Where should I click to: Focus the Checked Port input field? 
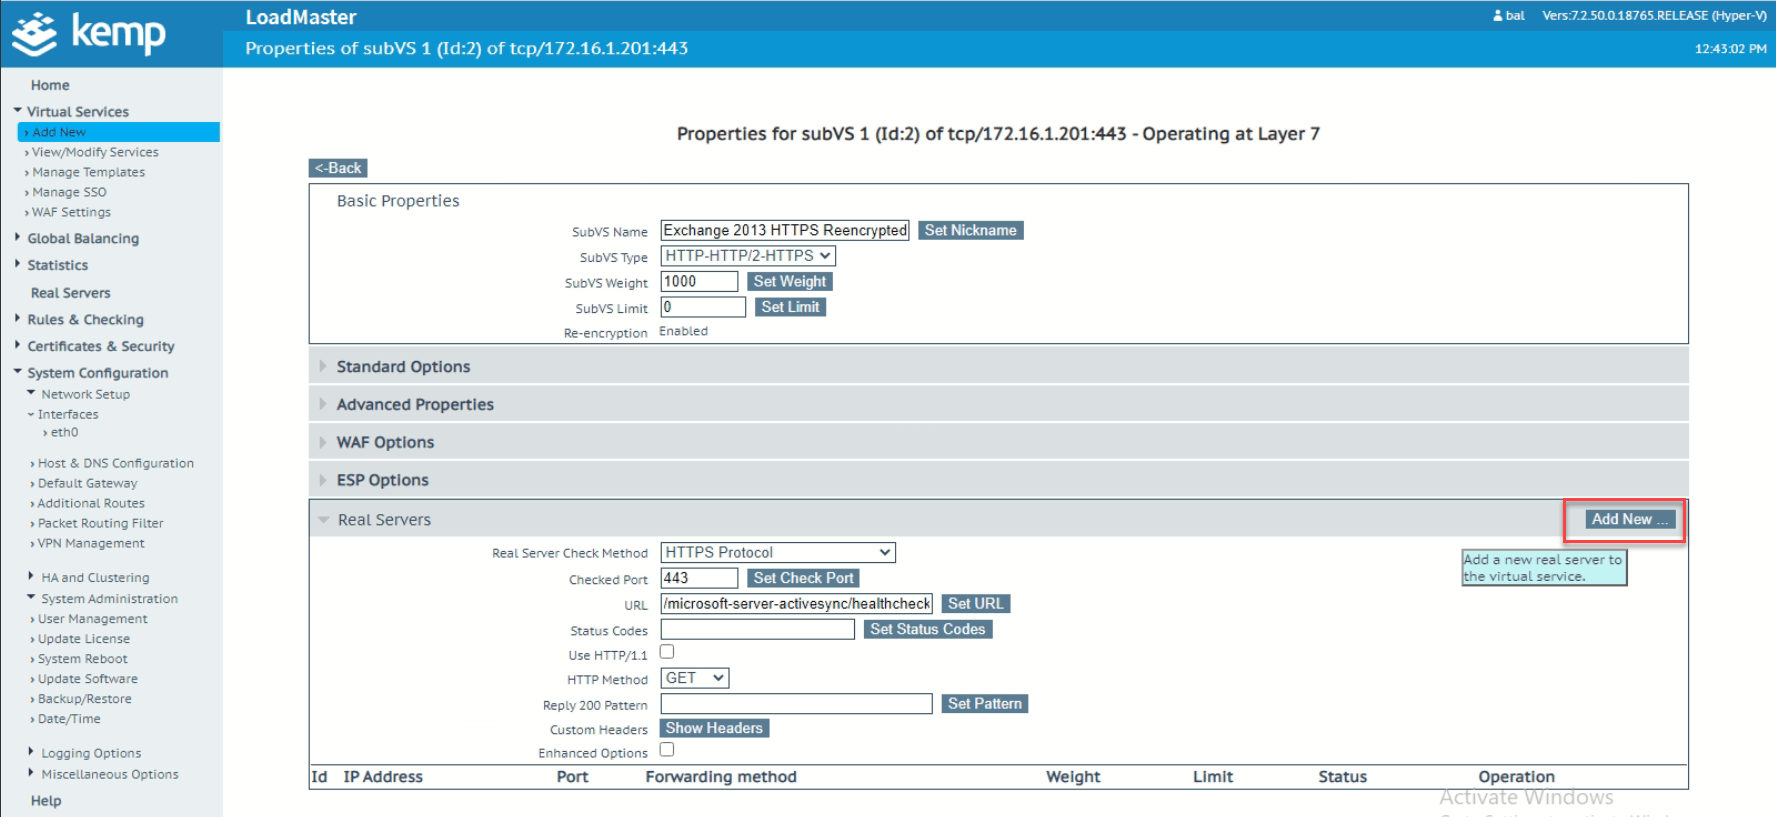[x=699, y=578]
